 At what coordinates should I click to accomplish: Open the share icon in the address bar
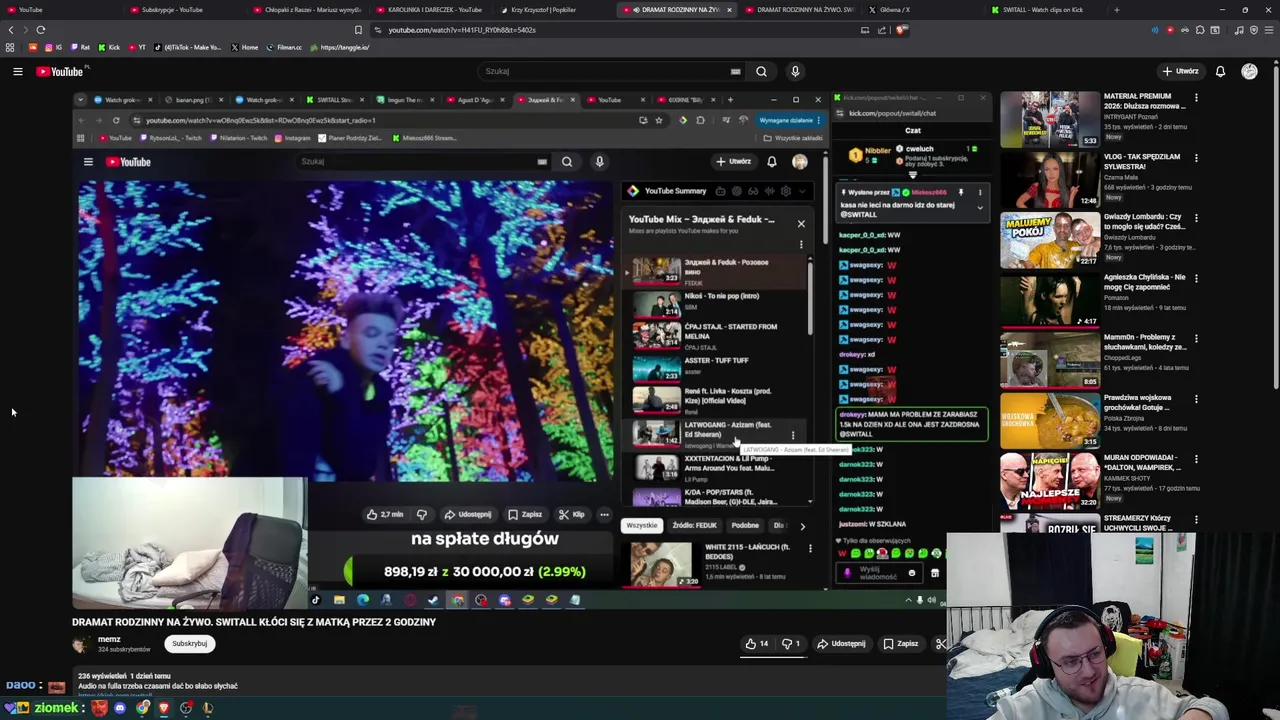(x=883, y=30)
